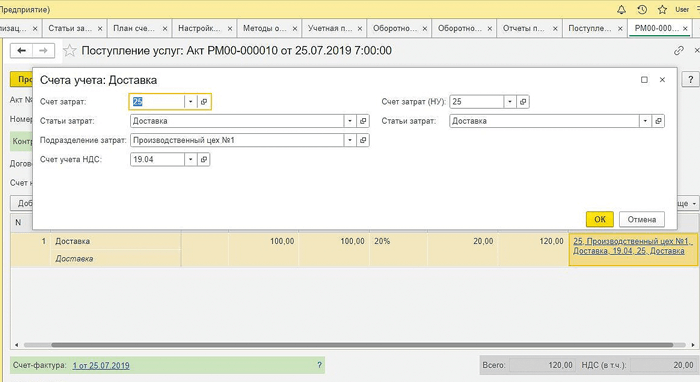Click the Всего 120,00 total field
This screenshot has width=700, height=382.
[x=541, y=365]
